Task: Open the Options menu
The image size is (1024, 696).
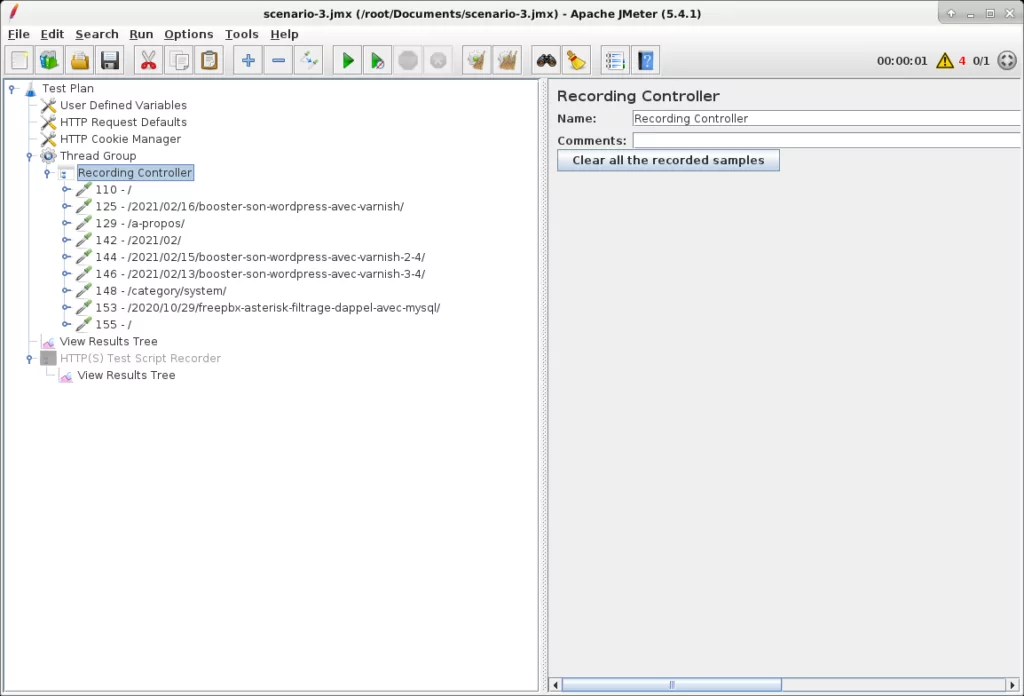Action: click(188, 34)
